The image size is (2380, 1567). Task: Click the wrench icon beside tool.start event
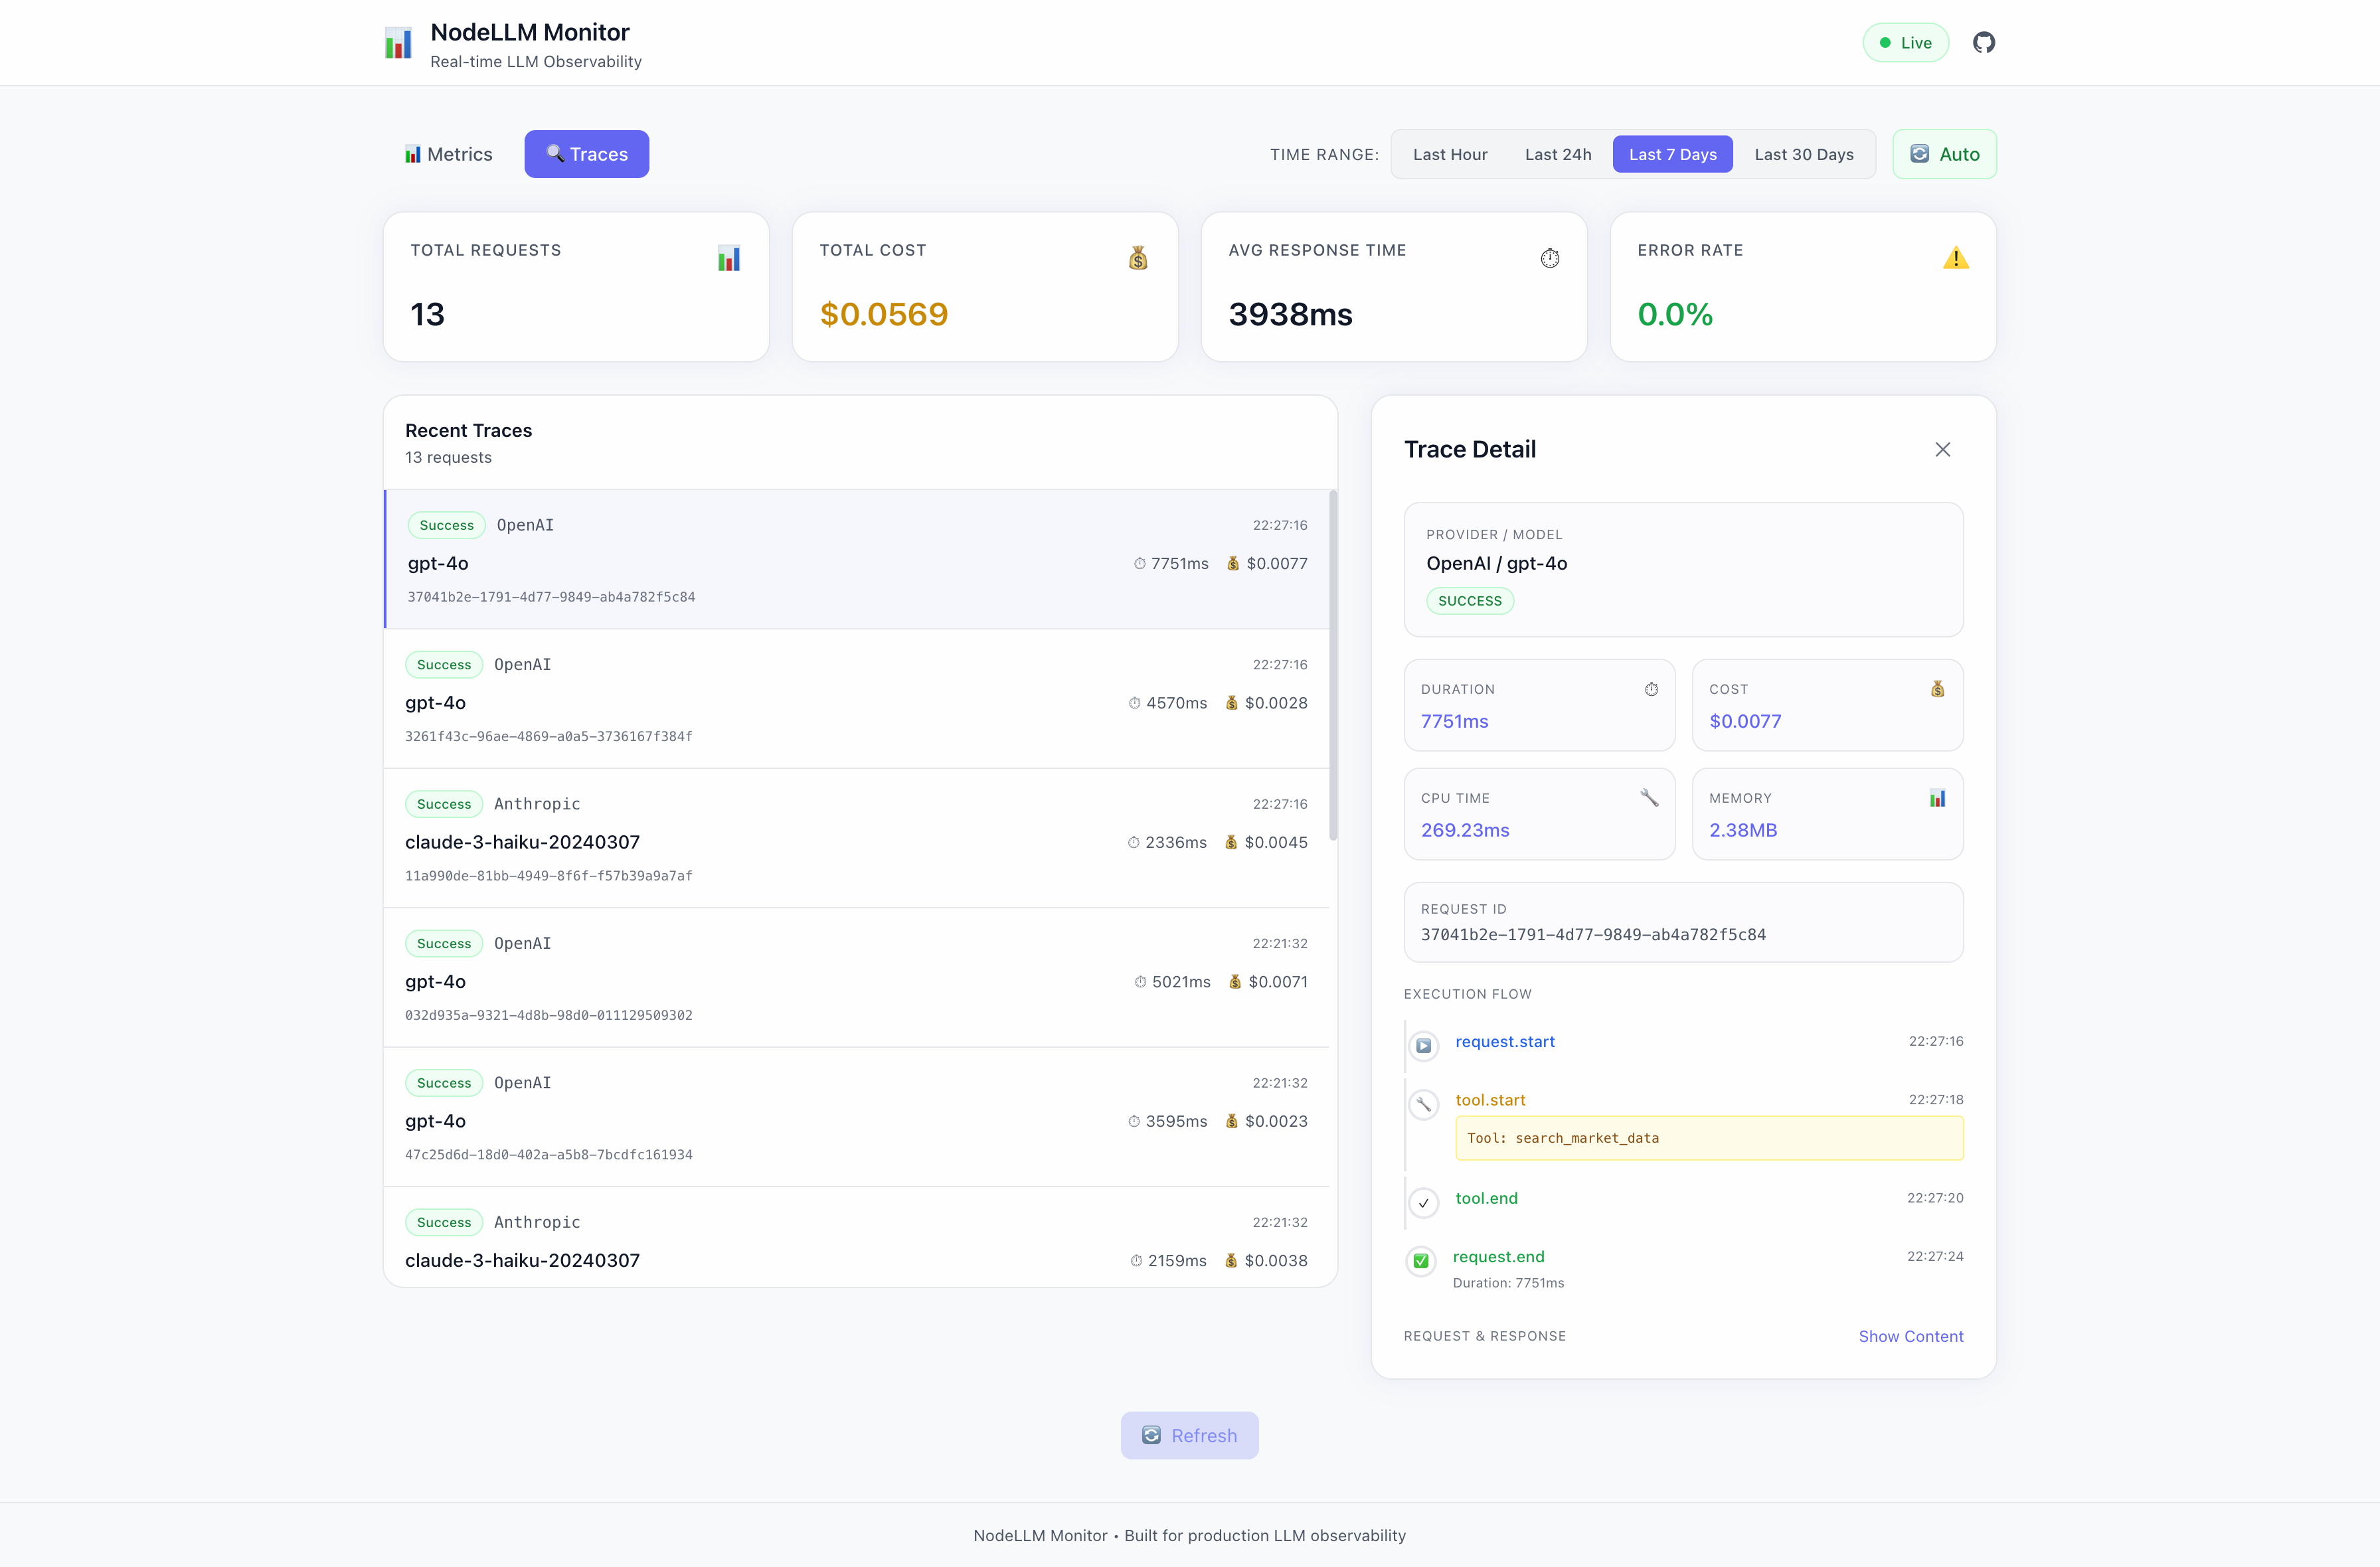point(1424,1104)
